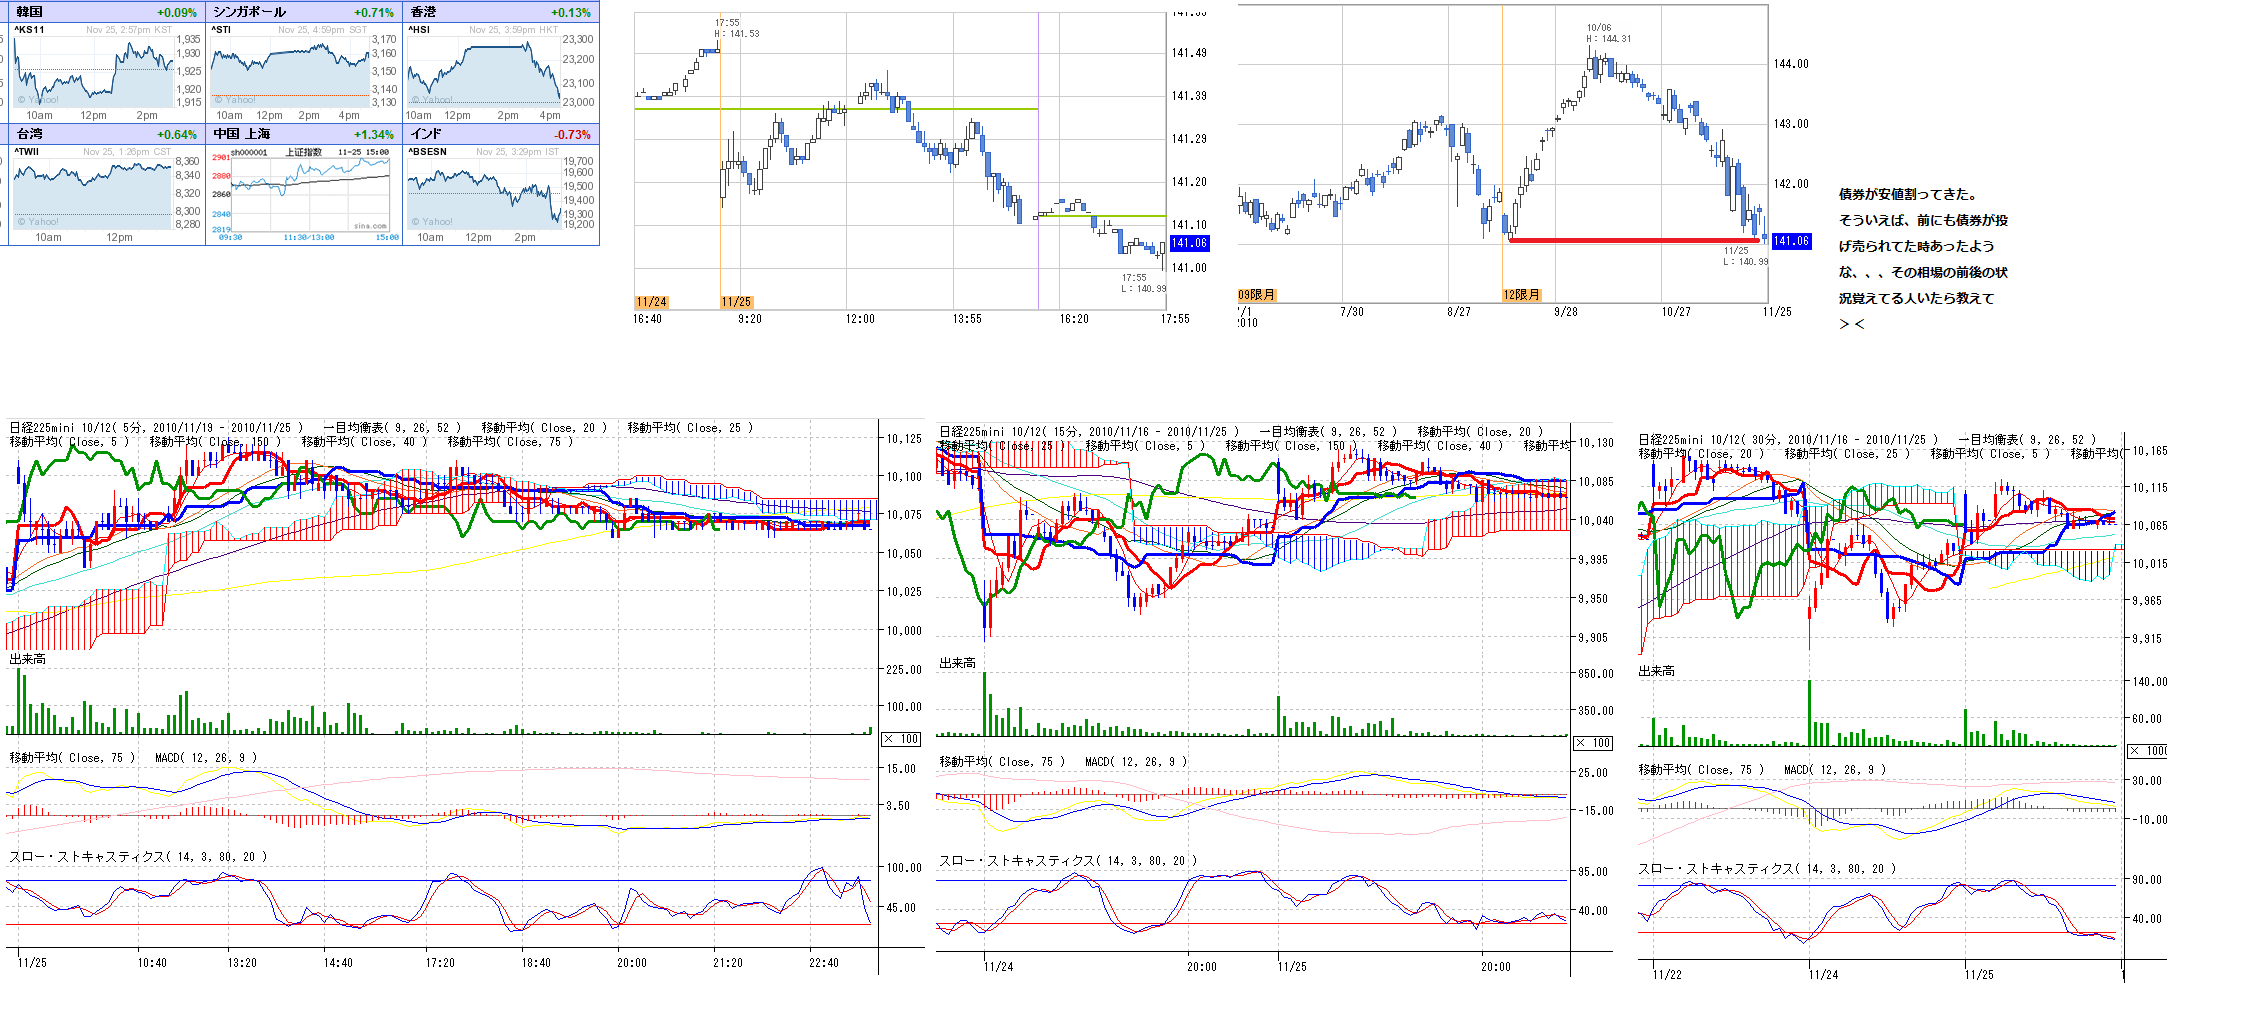Click the 出来高 volume label on 30-minute chart
2264x1014 pixels.
point(1656,671)
